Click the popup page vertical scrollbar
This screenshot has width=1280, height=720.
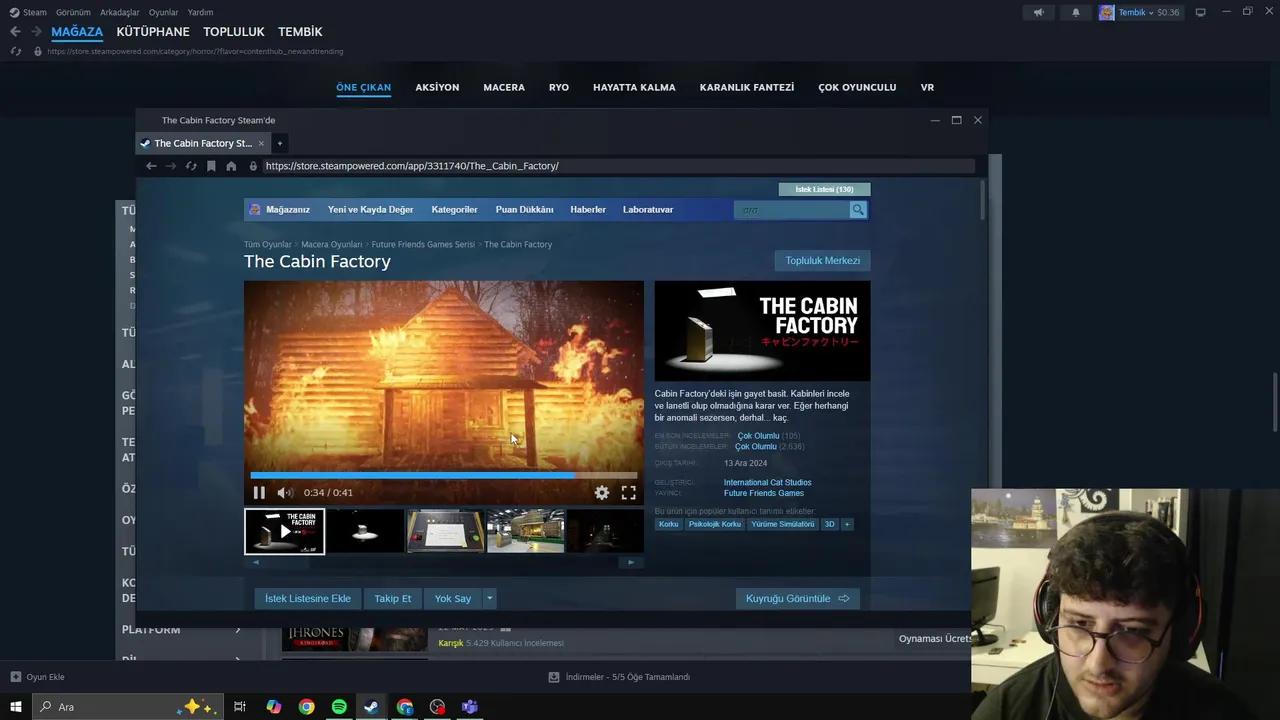[983, 200]
